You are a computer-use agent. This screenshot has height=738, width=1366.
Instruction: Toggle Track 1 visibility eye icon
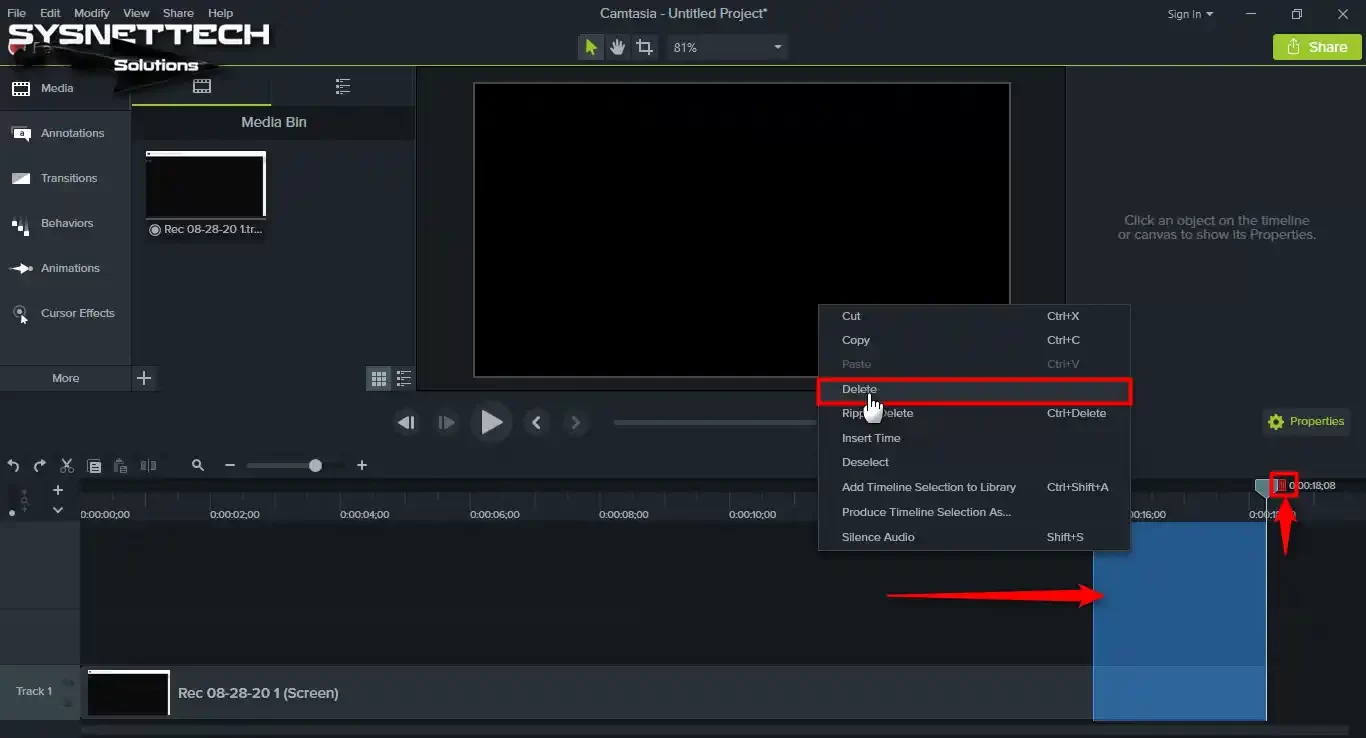click(x=68, y=683)
